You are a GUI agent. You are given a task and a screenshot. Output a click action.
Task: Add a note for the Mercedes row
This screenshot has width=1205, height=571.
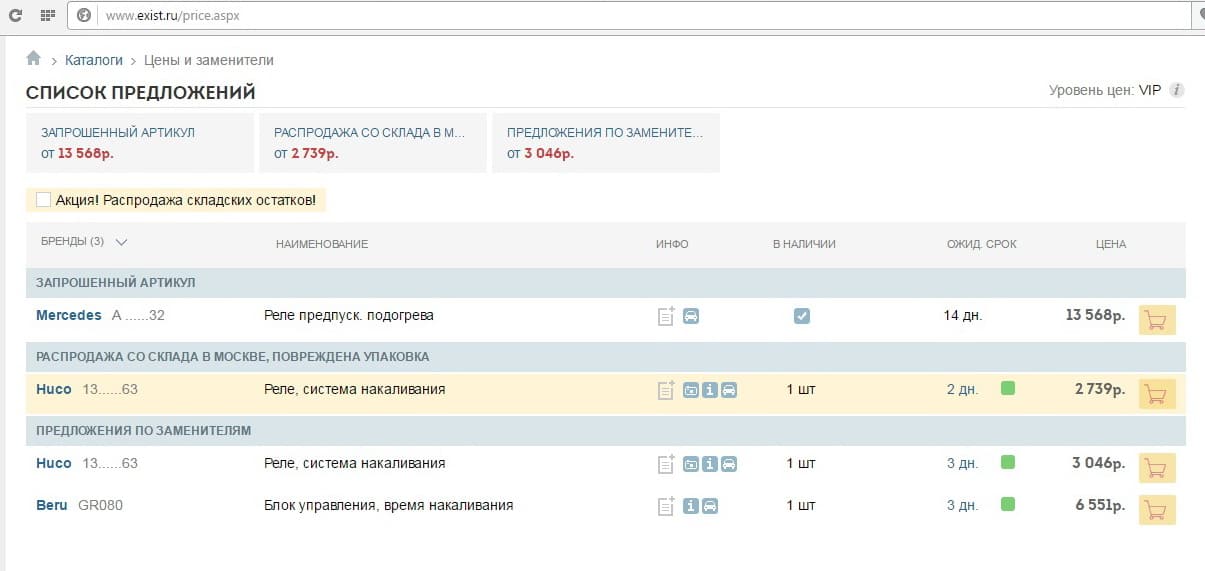point(666,316)
